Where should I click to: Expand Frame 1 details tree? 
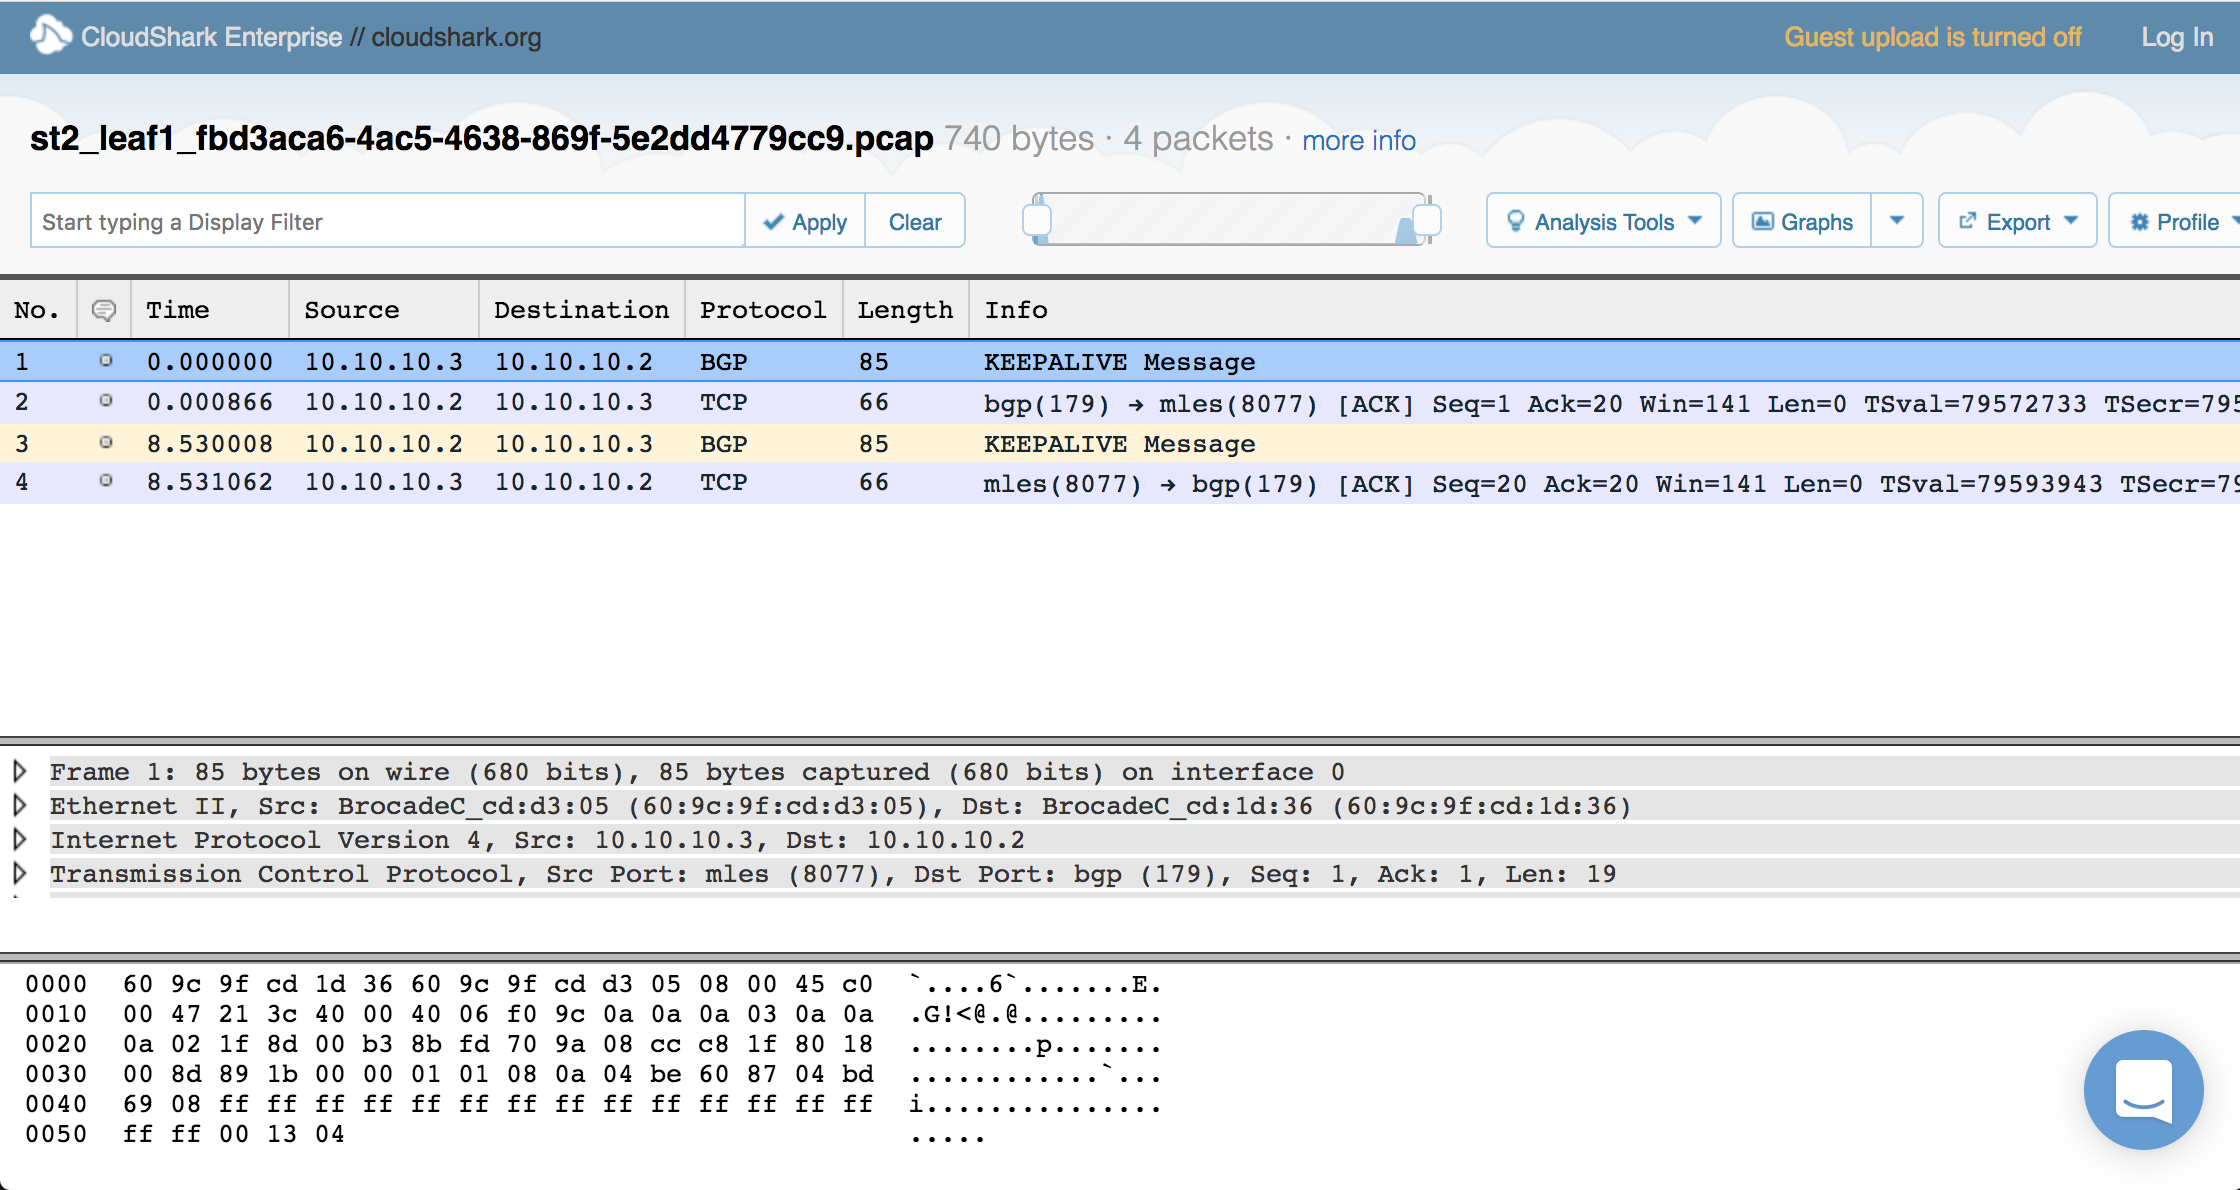pyautogui.click(x=19, y=771)
